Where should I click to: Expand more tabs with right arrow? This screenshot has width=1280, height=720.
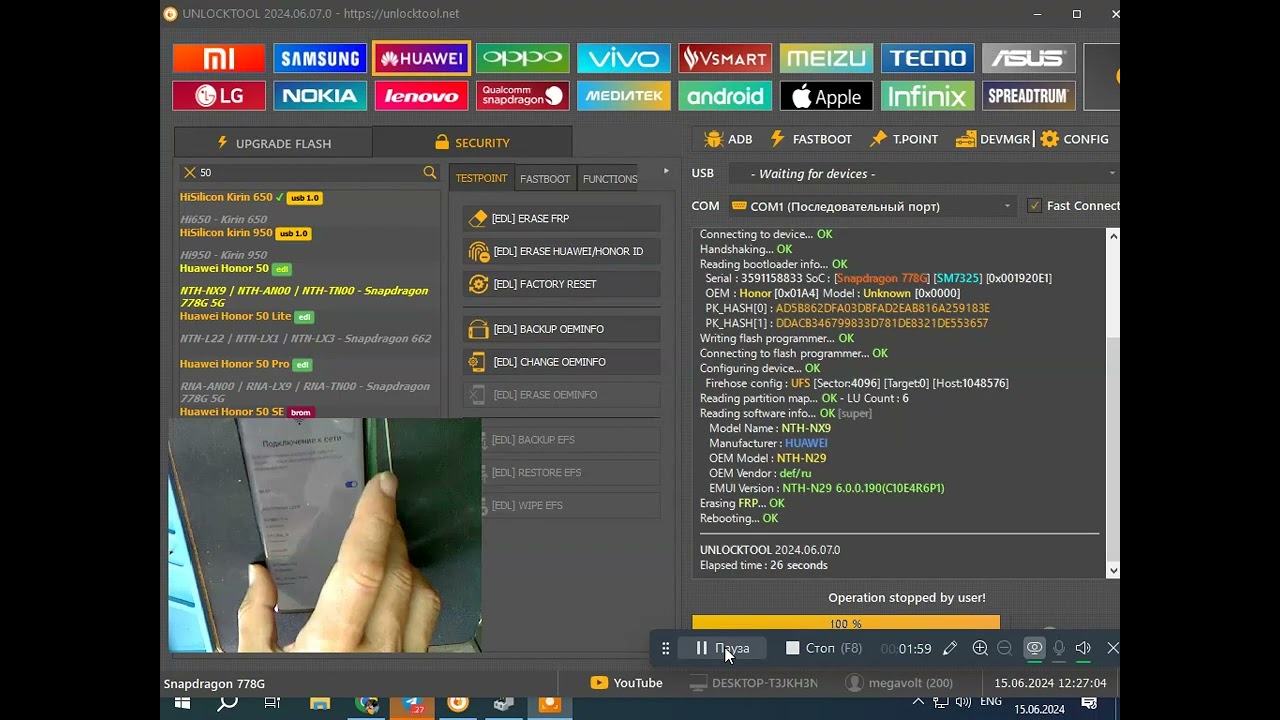pos(666,172)
